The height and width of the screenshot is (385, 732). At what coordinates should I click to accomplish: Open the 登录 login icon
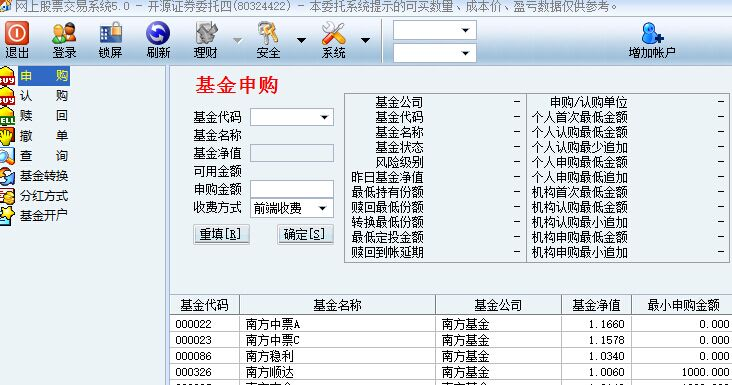pyautogui.click(x=64, y=33)
